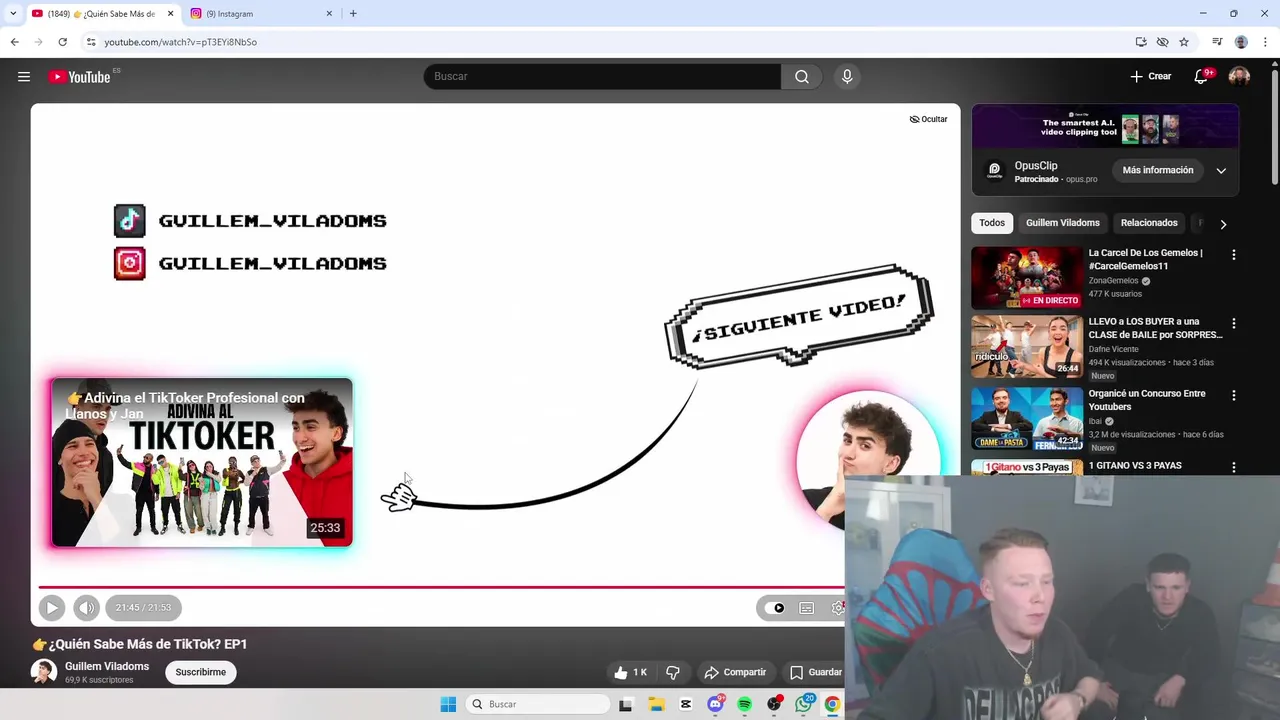Open options for LLEVO a LOS BUYER video
The height and width of the screenshot is (720, 1280).
click(1233, 324)
